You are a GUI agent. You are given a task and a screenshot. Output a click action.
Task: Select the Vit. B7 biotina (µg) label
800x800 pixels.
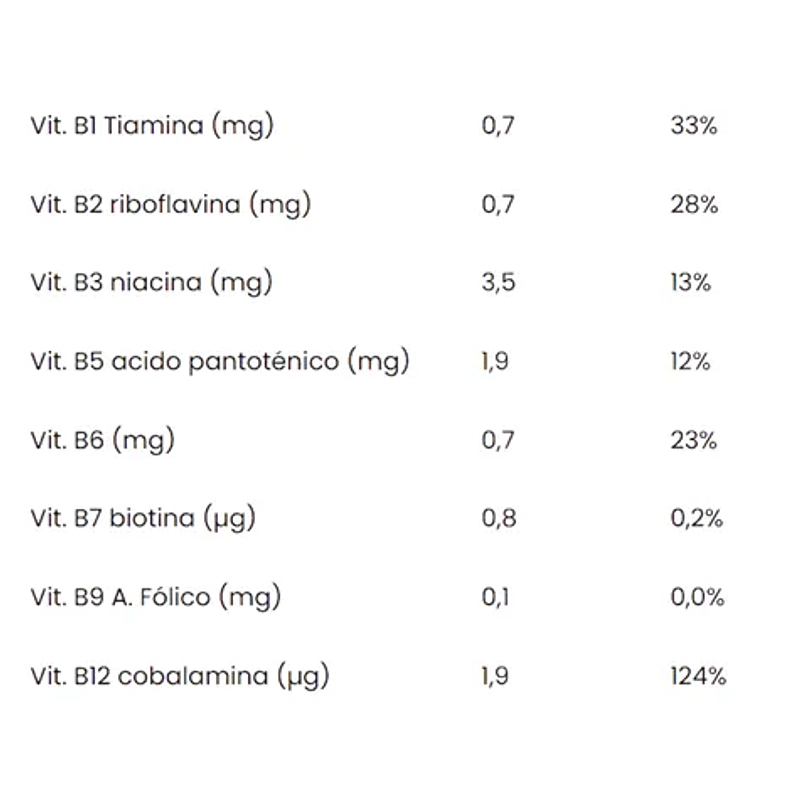(x=143, y=518)
